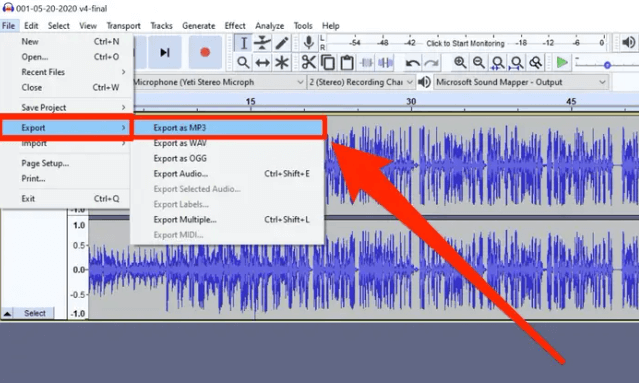Select Export as WAV
Screen dimensions: 639x383
pyautogui.click(x=228, y=143)
